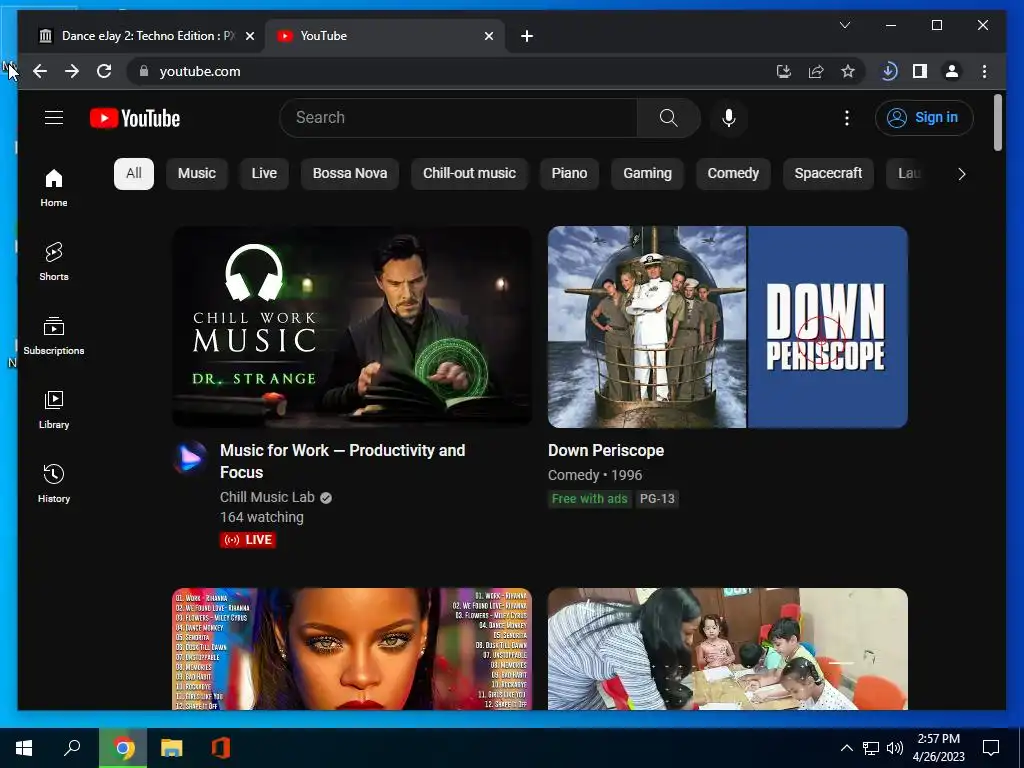
Task: Filter by Music chip
Action: click(x=197, y=174)
